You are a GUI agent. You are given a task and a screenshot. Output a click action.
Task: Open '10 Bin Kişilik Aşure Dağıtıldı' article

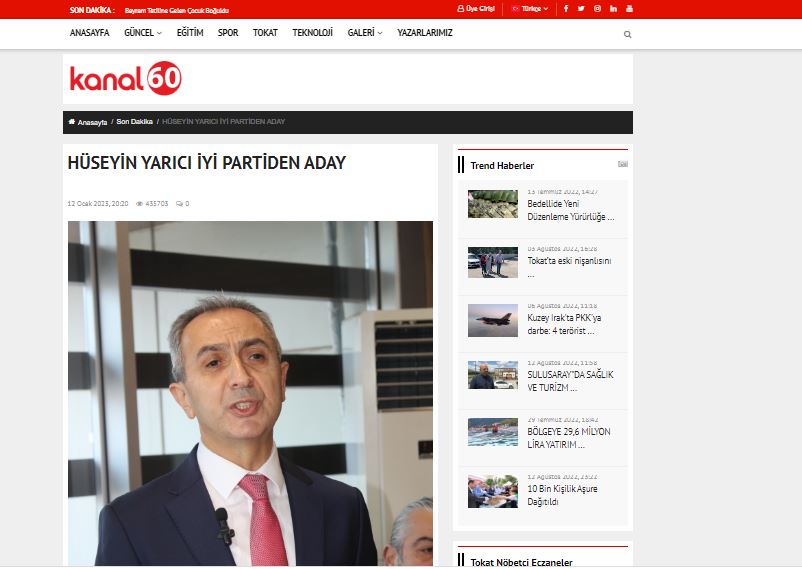point(562,495)
